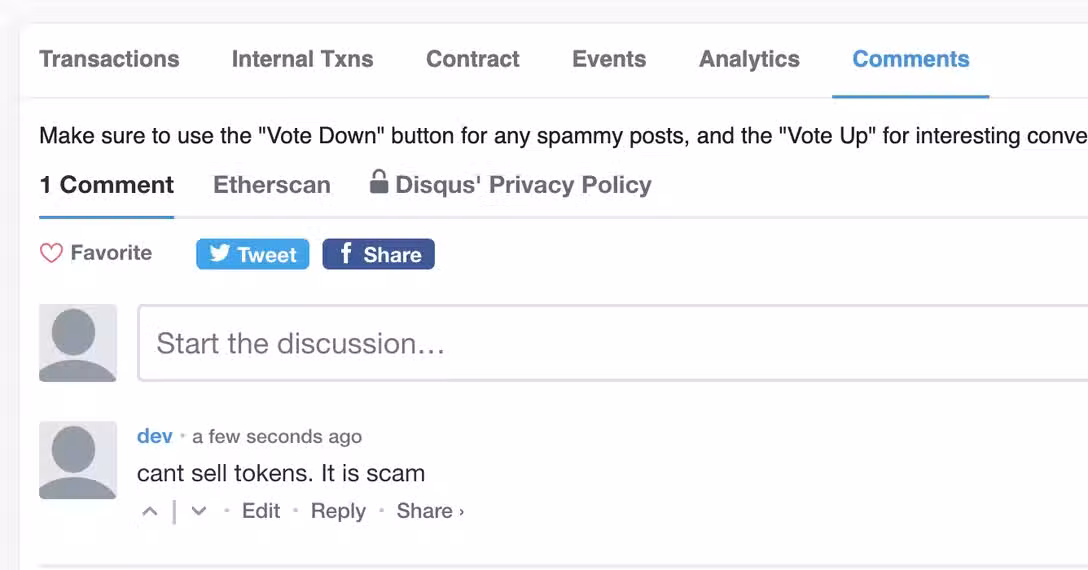Reply to dev's scam comment
This screenshot has width=1088, height=570.
click(338, 511)
